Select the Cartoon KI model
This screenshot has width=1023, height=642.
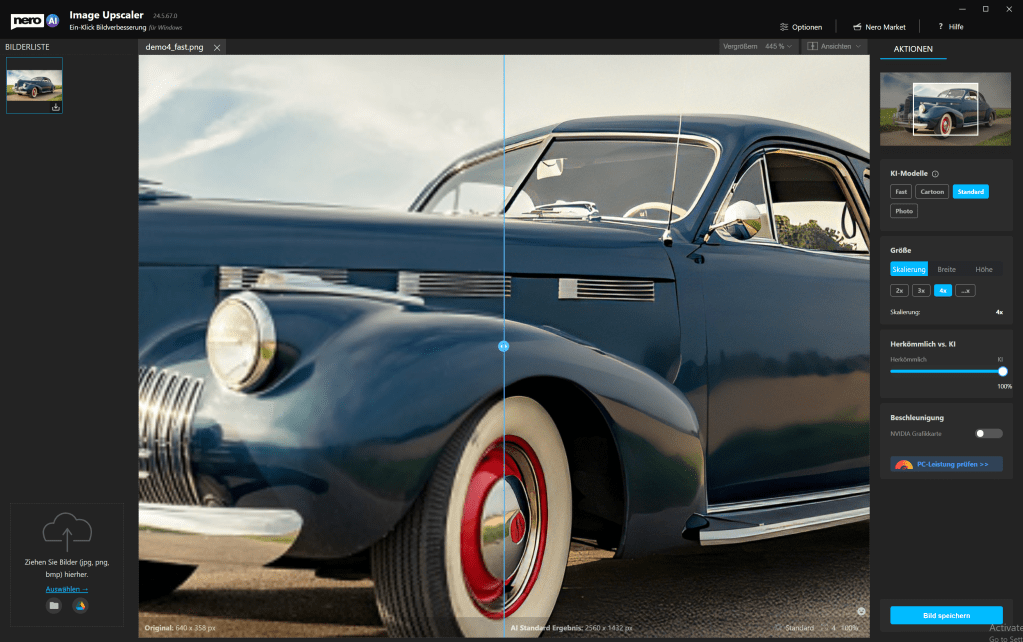coord(932,191)
